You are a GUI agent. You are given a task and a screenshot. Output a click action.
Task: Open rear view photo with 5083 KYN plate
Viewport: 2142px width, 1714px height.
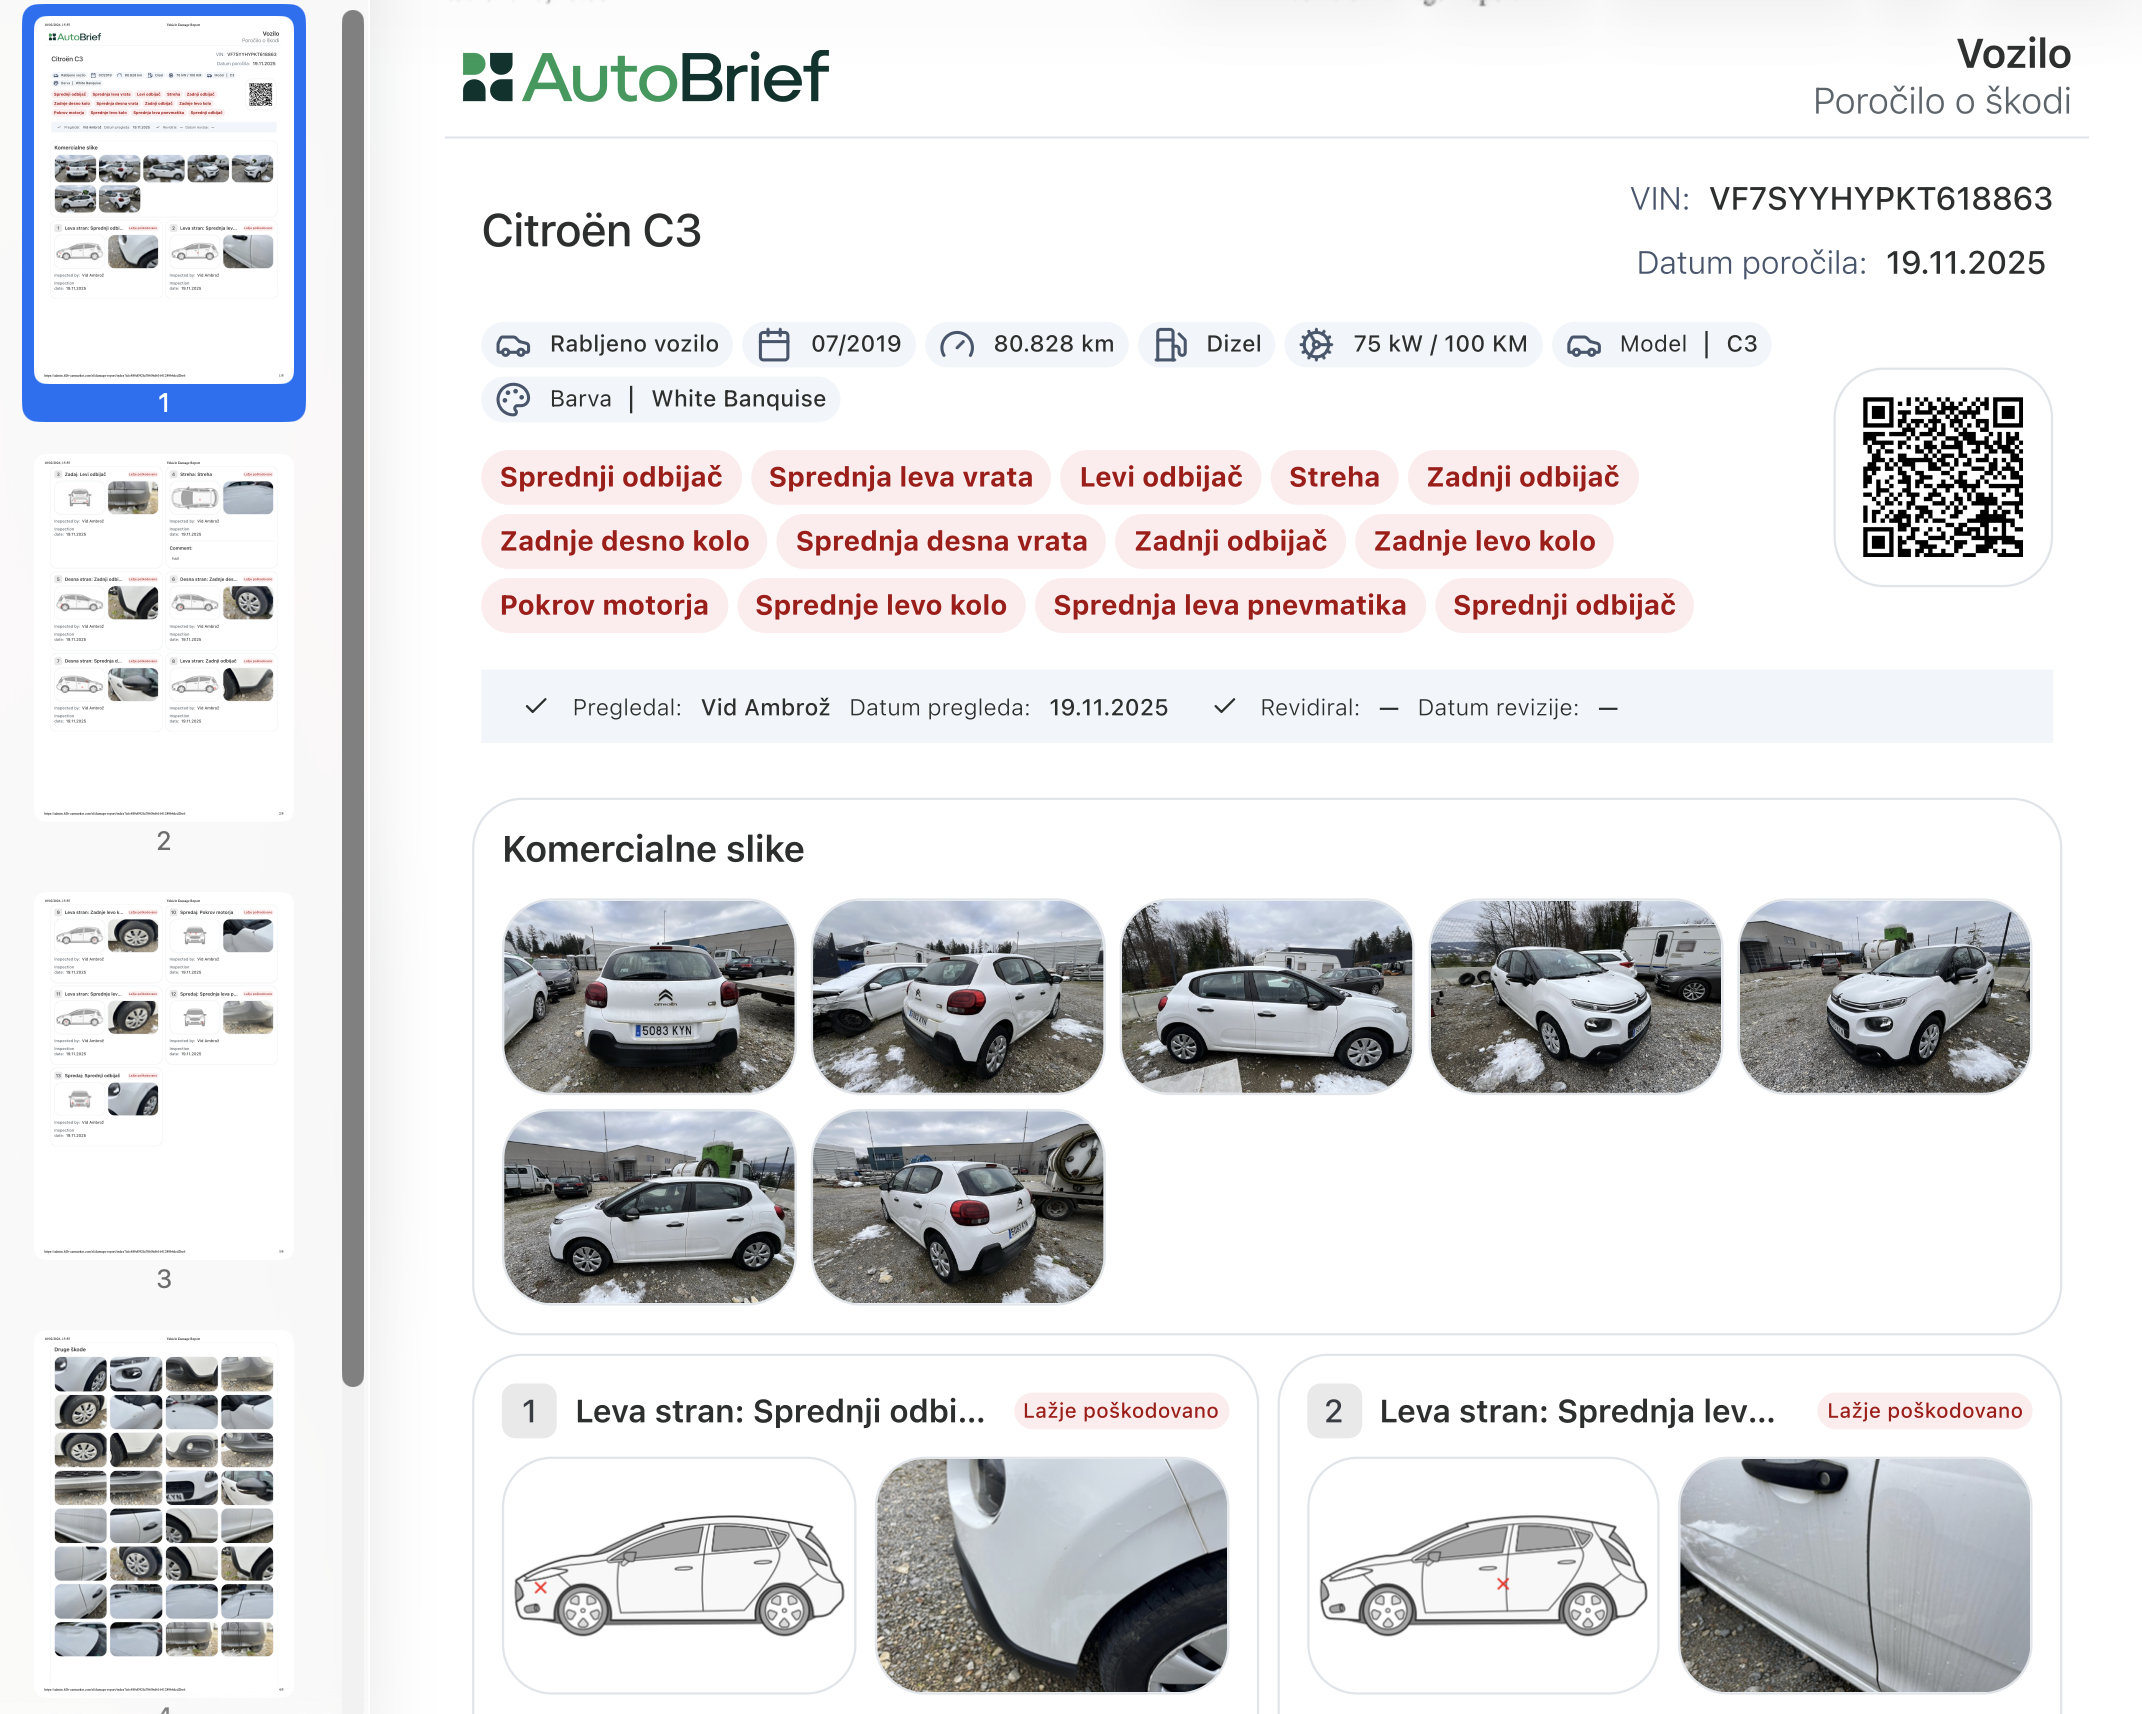pyautogui.click(x=649, y=996)
